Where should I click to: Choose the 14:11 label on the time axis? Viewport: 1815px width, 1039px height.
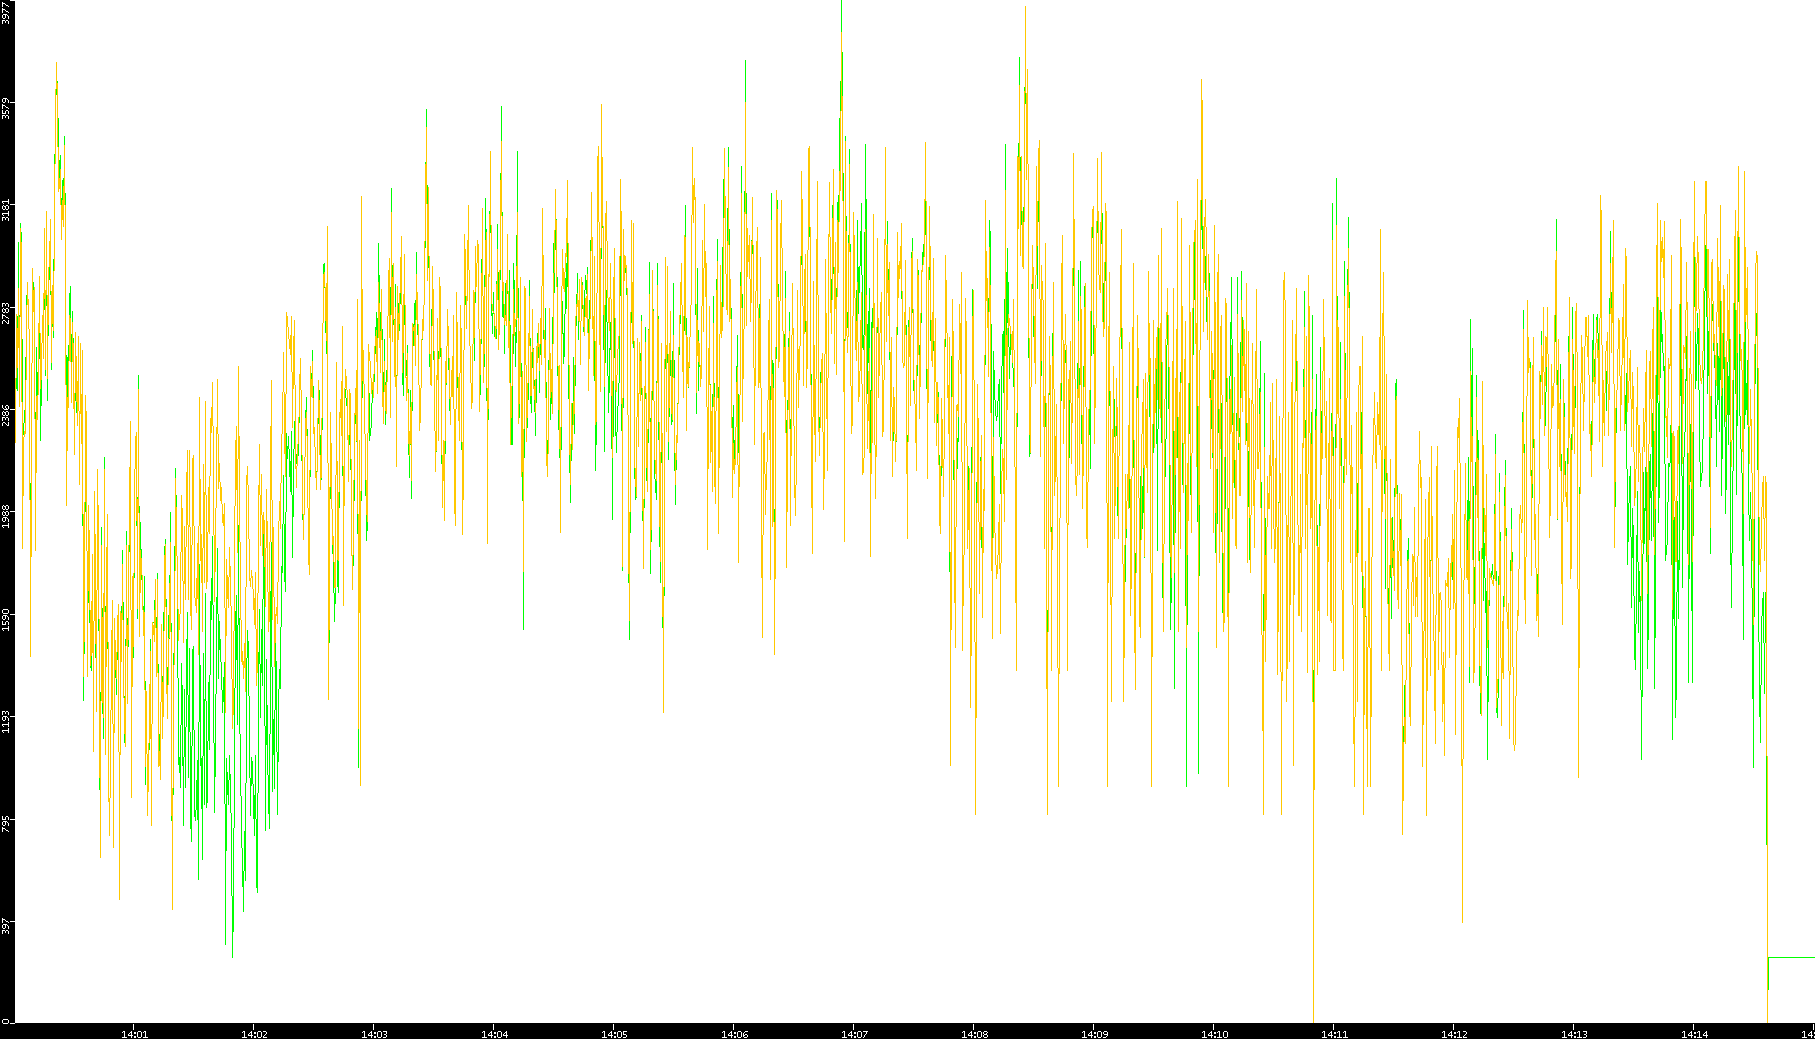(1334, 1034)
